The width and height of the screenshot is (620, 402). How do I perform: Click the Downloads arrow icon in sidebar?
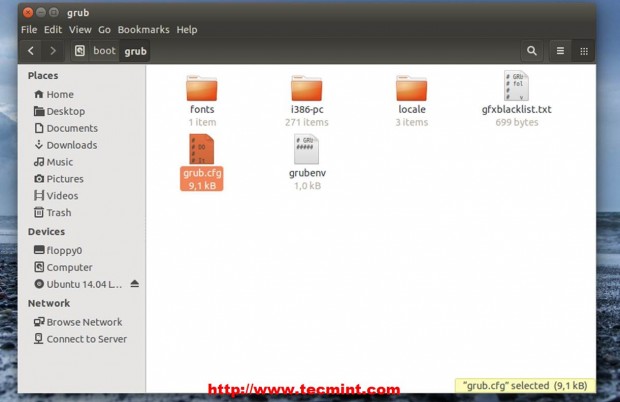coord(39,145)
